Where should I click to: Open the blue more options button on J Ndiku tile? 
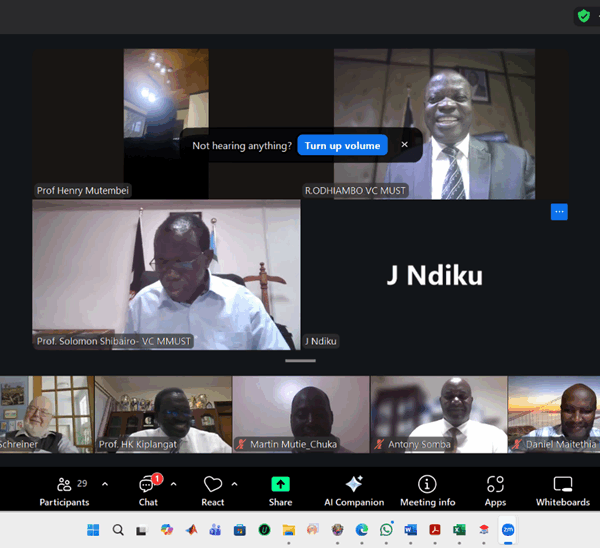click(559, 212)
